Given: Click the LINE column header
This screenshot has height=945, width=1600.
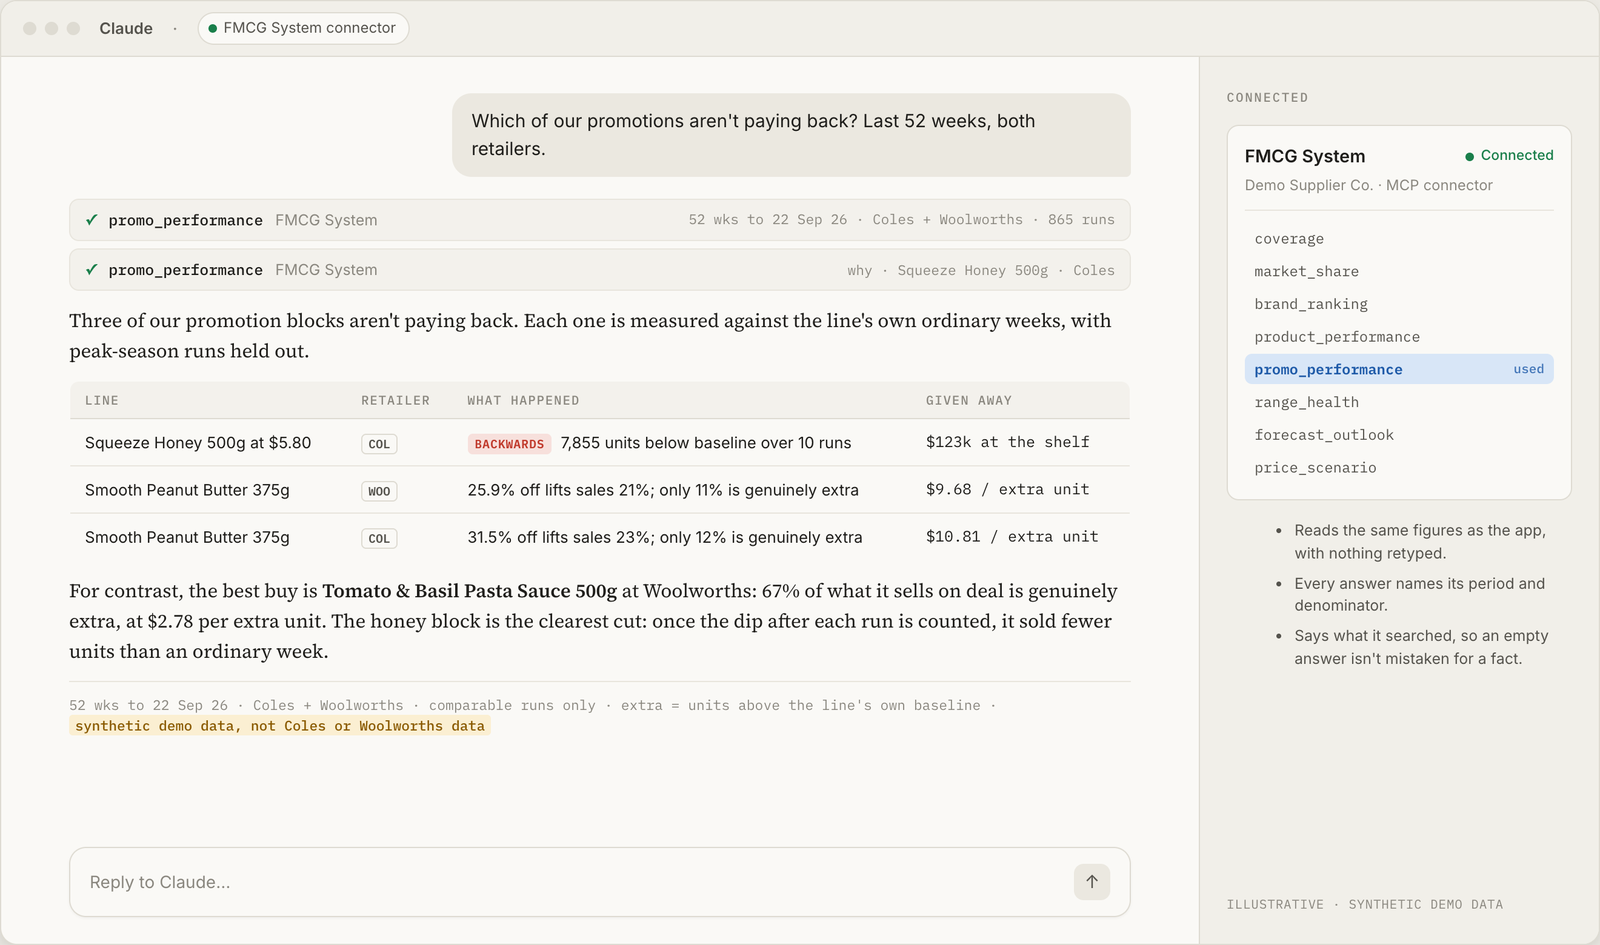Looking at the screenshot, I should pyautogui.click(x=102, y=400).
